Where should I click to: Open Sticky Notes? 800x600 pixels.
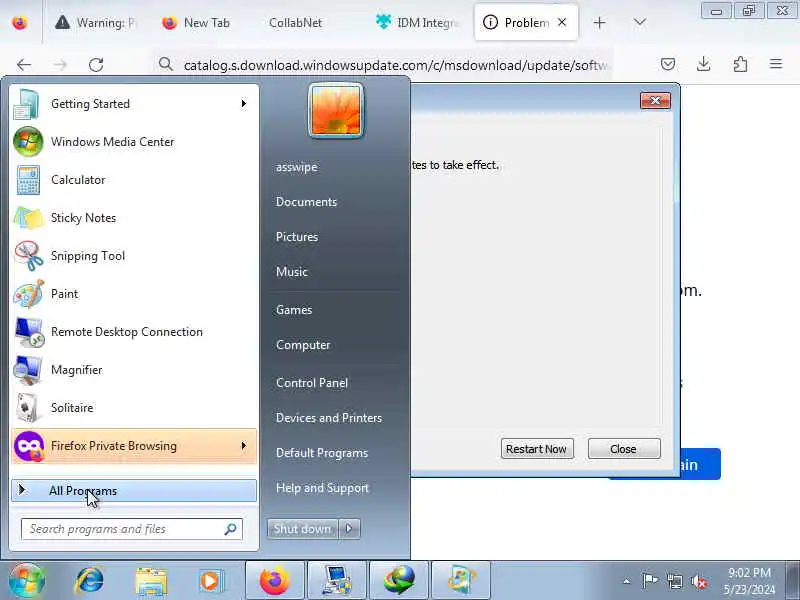click(134, 218)
